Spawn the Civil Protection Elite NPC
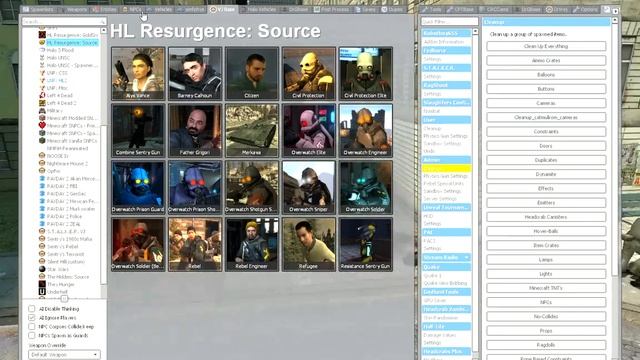Screen dimensions: 640x360 (365, 74)
